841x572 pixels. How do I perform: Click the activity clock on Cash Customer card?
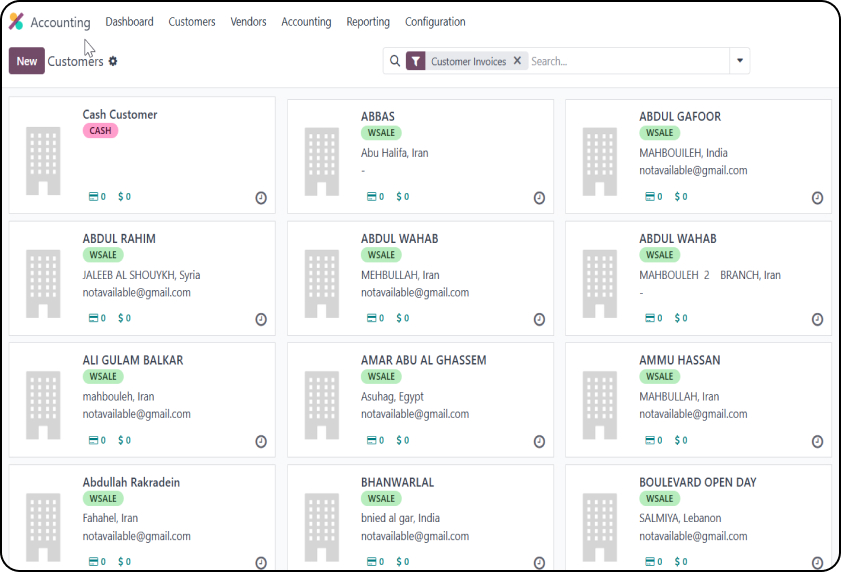coord(261,198)
